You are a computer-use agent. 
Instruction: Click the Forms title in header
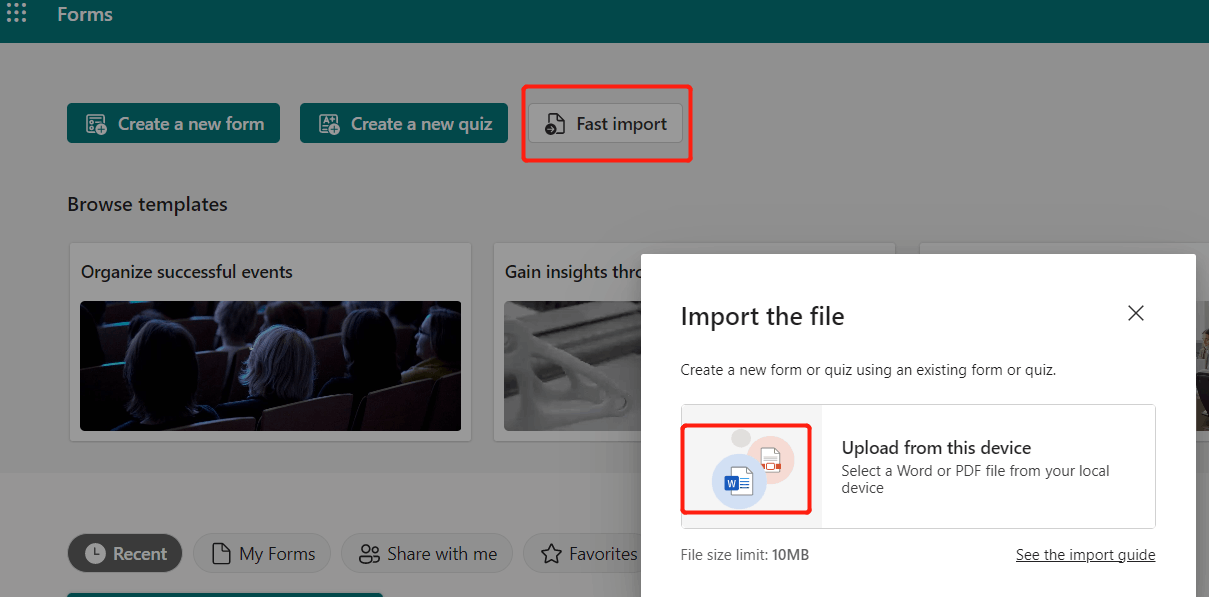point(85,14)
